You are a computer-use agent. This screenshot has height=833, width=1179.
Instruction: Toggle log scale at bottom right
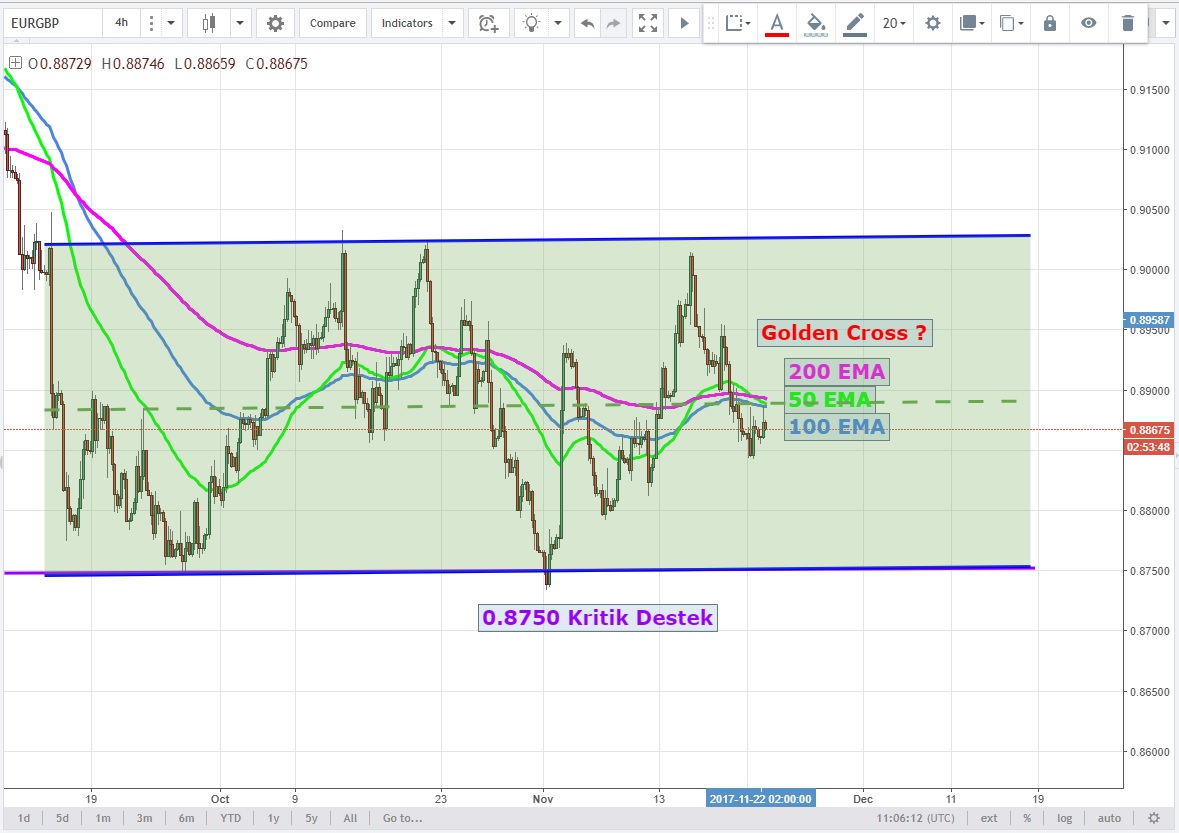point(1064,818)
